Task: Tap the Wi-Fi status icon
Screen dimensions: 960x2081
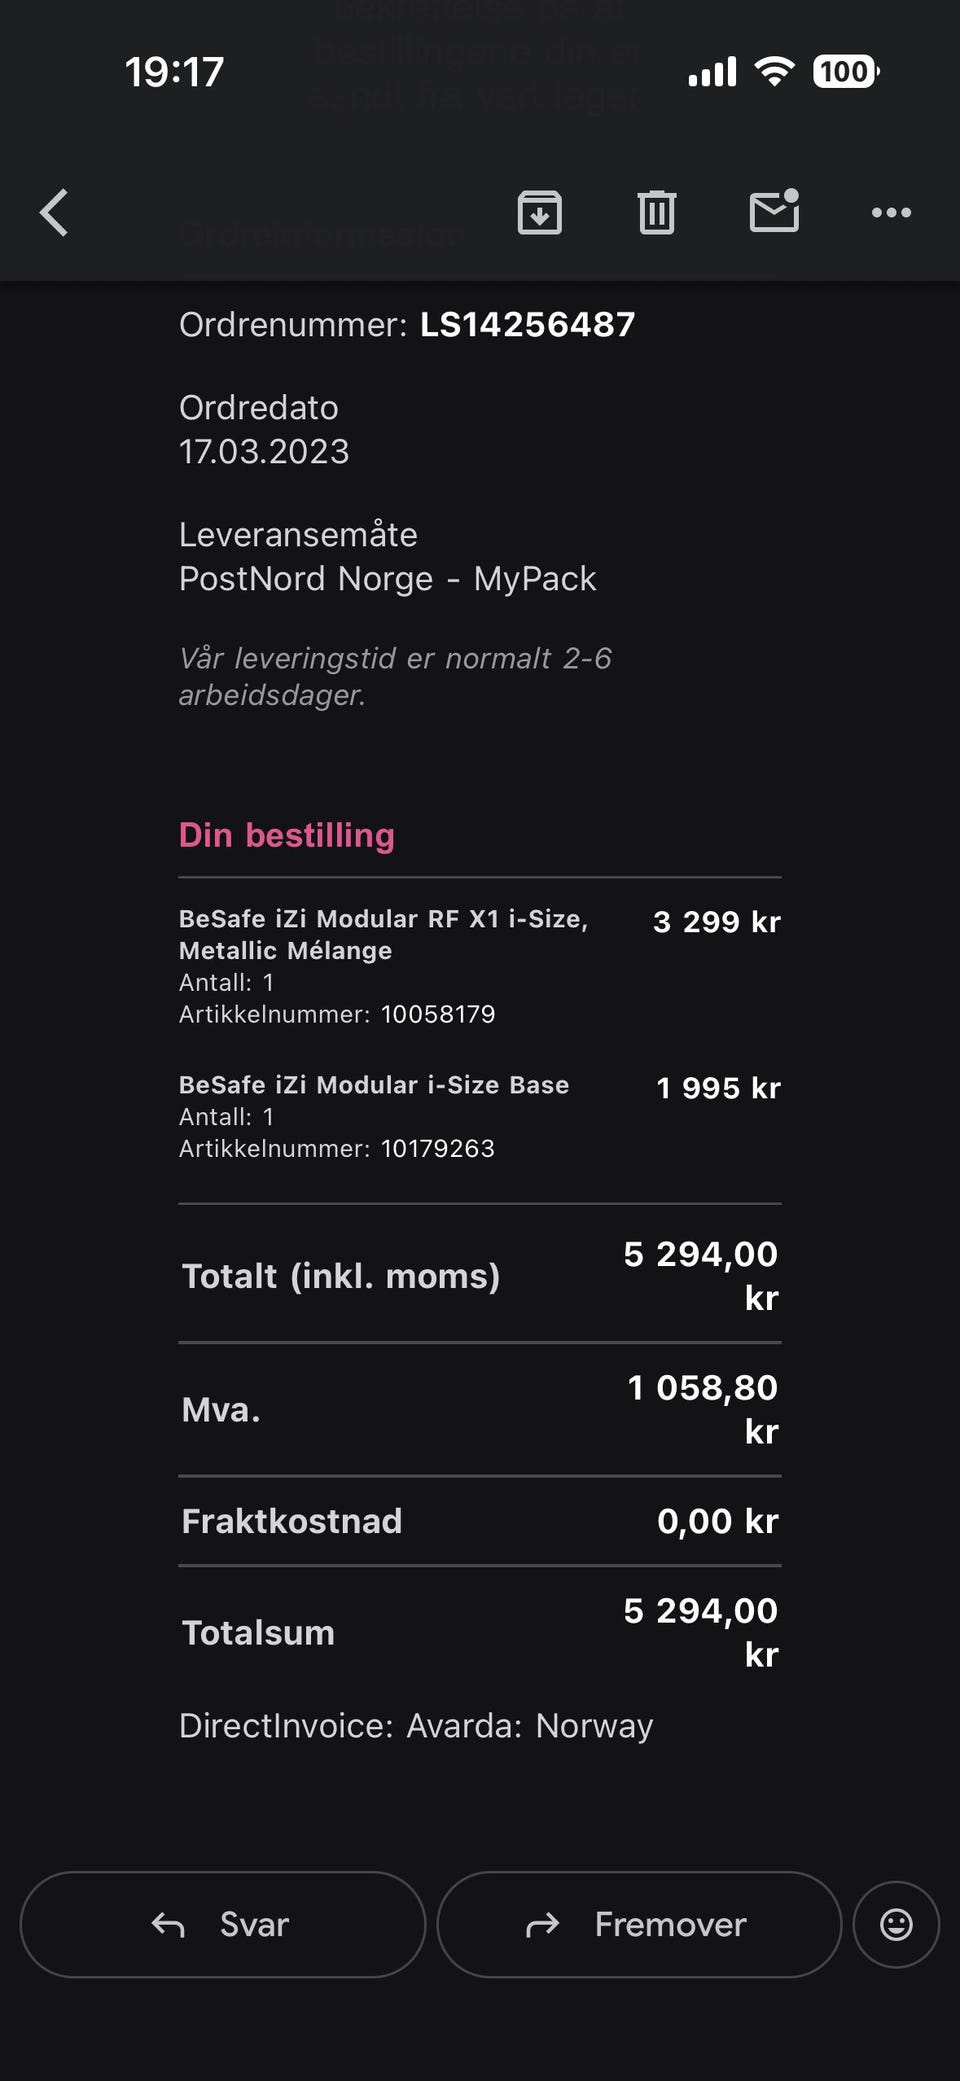Action: coord(774,71)
